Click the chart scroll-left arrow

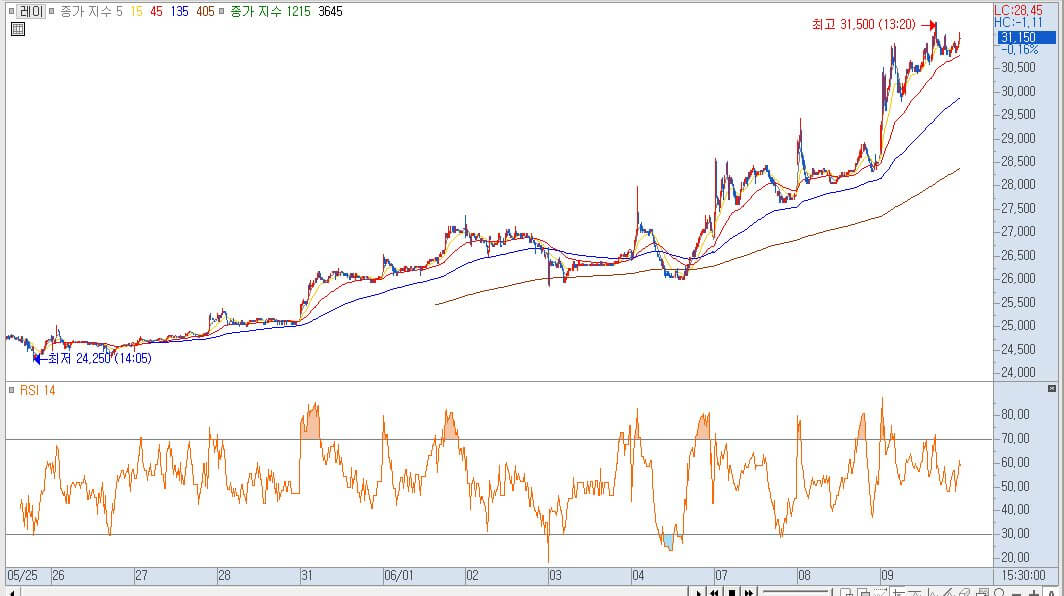point(12,592)
